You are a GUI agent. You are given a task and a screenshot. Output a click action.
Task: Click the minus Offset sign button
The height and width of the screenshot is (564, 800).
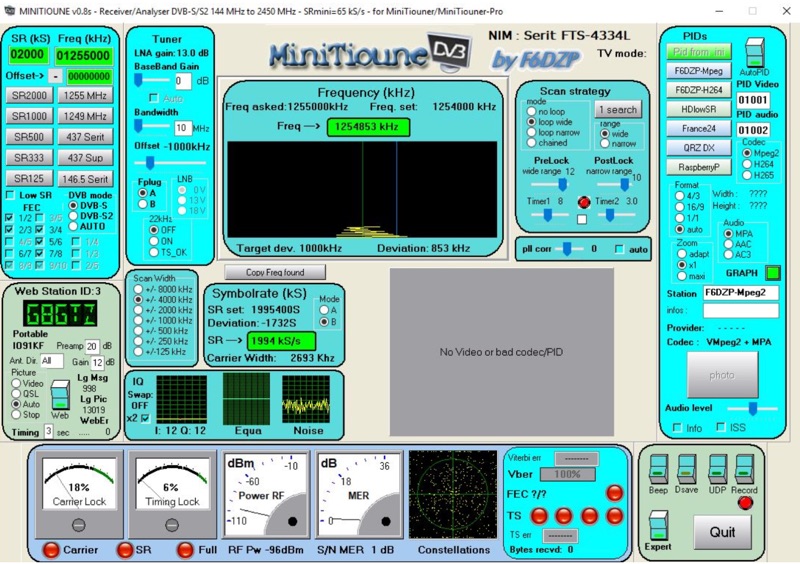[x=55, y=77]
